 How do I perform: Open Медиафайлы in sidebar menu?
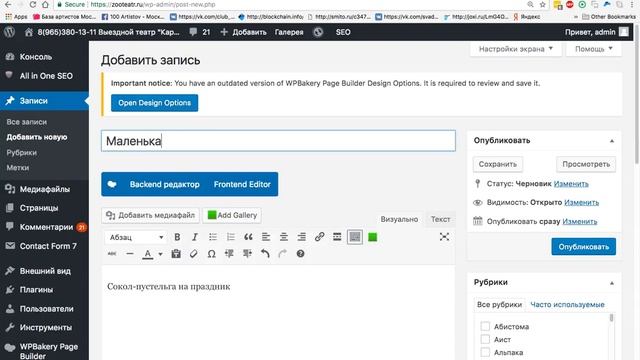44,189
